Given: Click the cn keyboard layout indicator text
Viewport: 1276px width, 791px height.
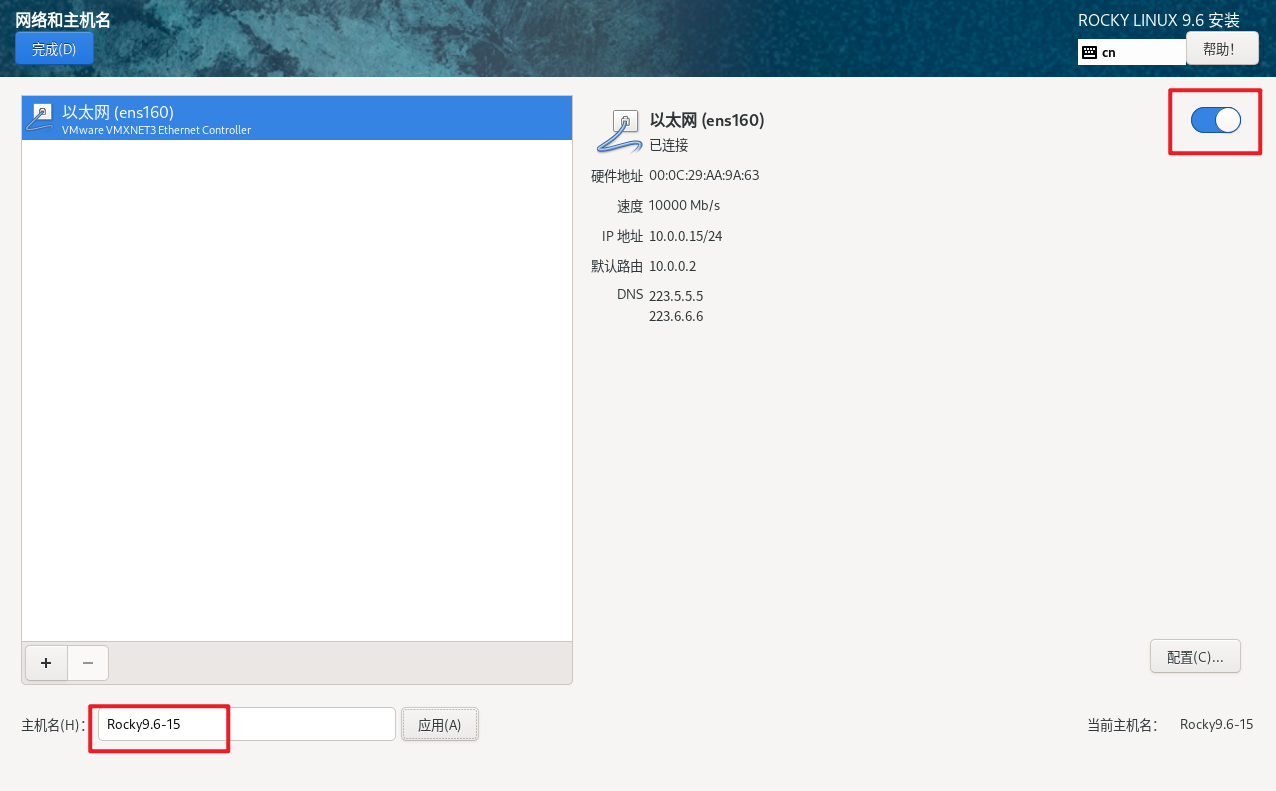Looking at the screenshot, I should pos(1109,53).
